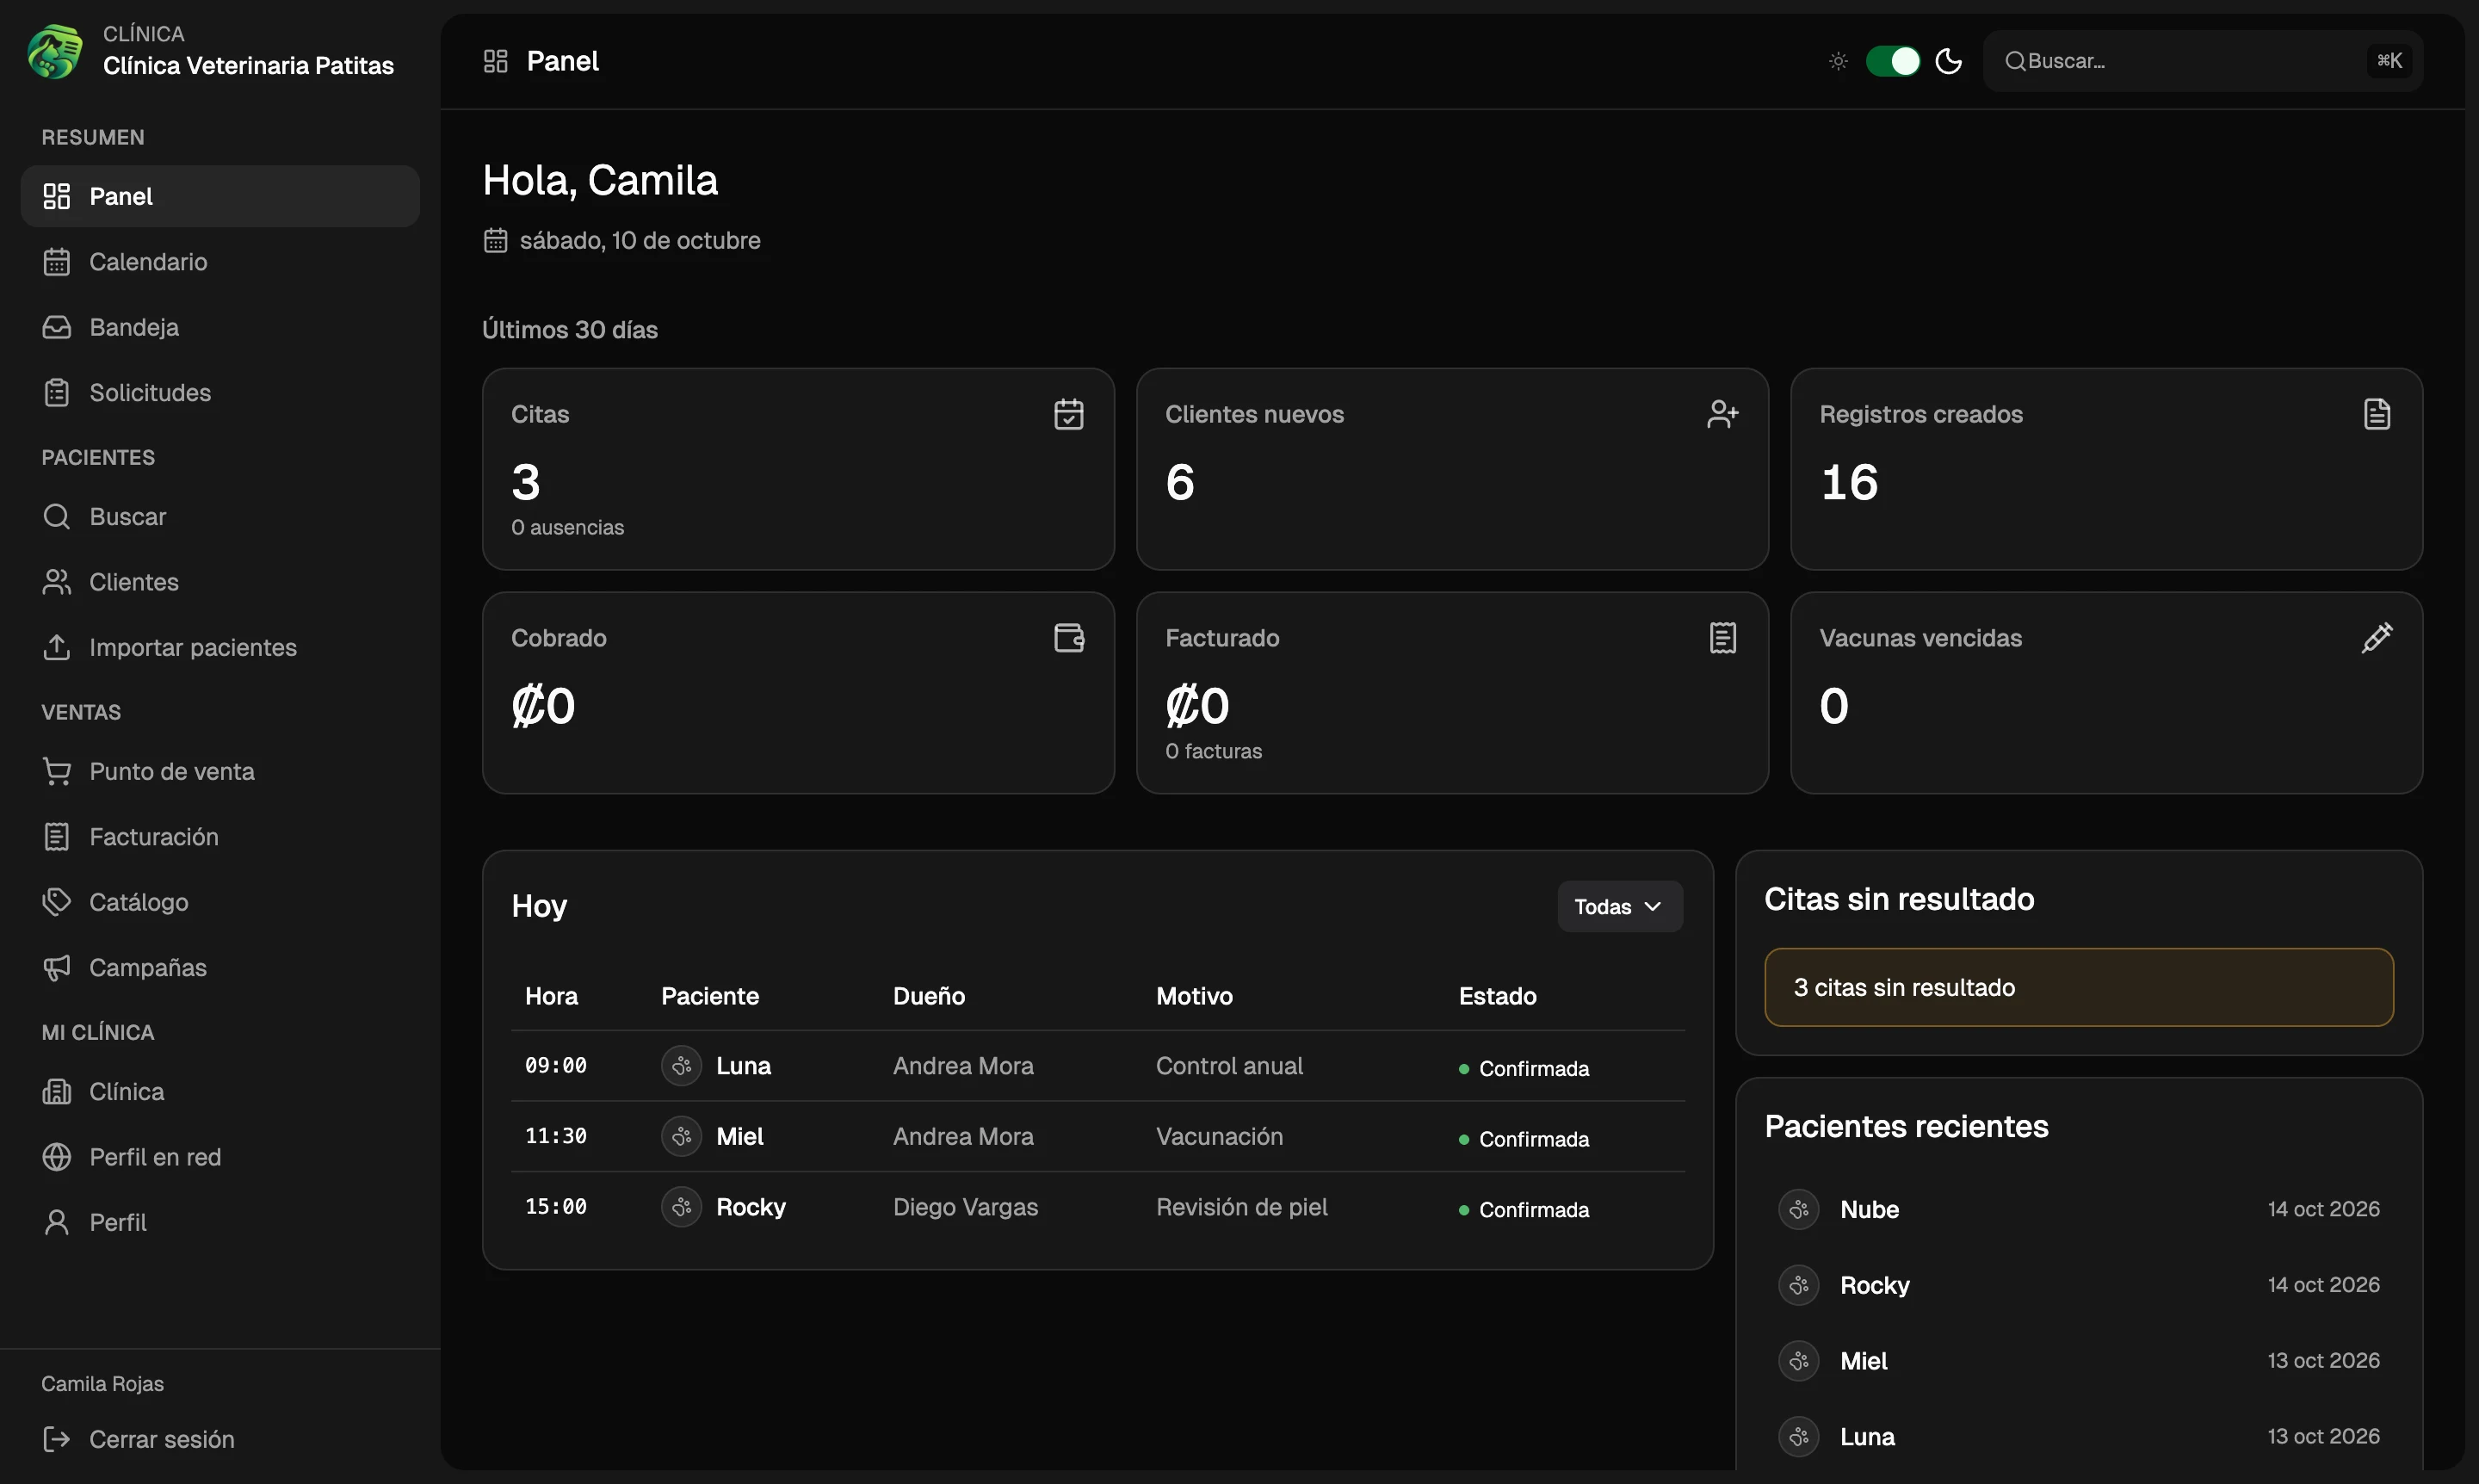
Task: Click the Punto de venta cart icon
Action: point(57,771)
